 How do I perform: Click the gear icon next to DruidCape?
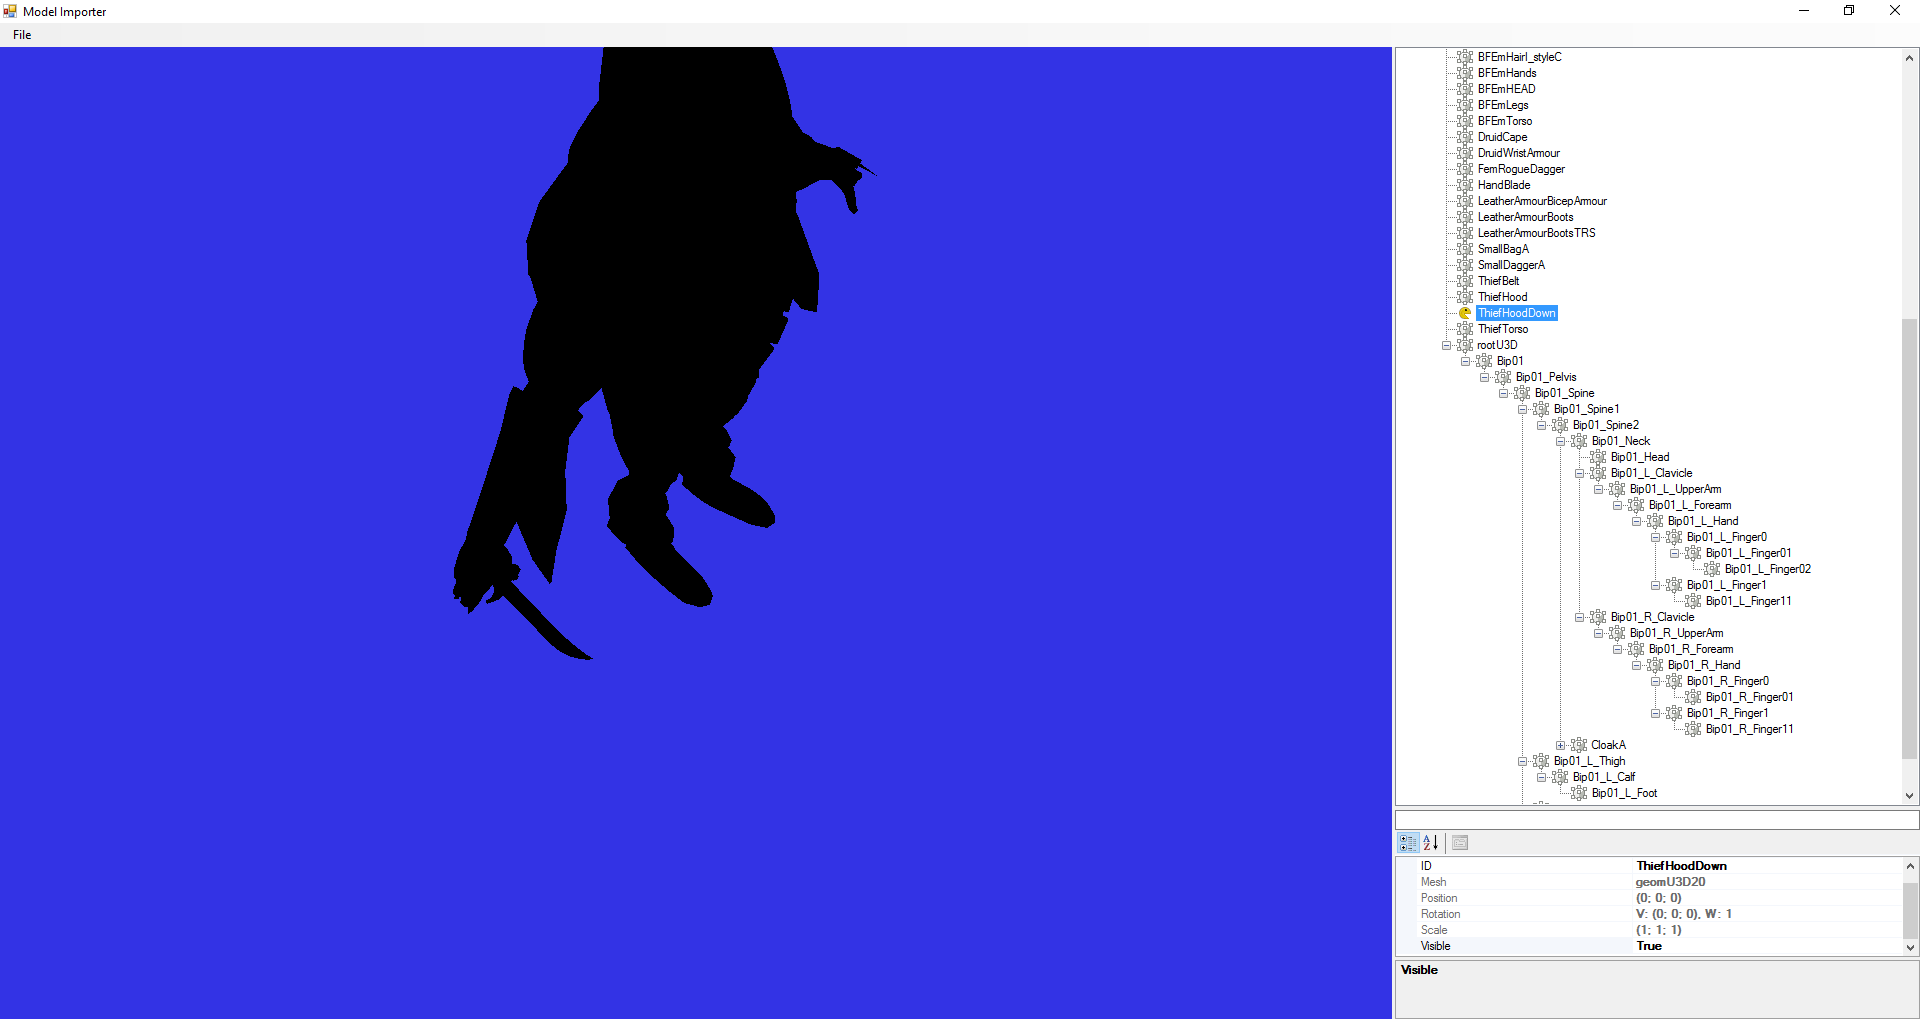coord(1465,137)
